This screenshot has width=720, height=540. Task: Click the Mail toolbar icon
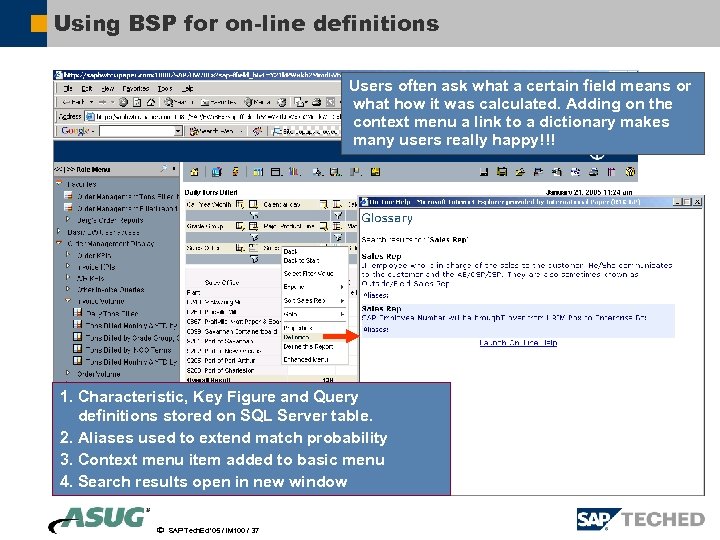(x=301, y=102)
